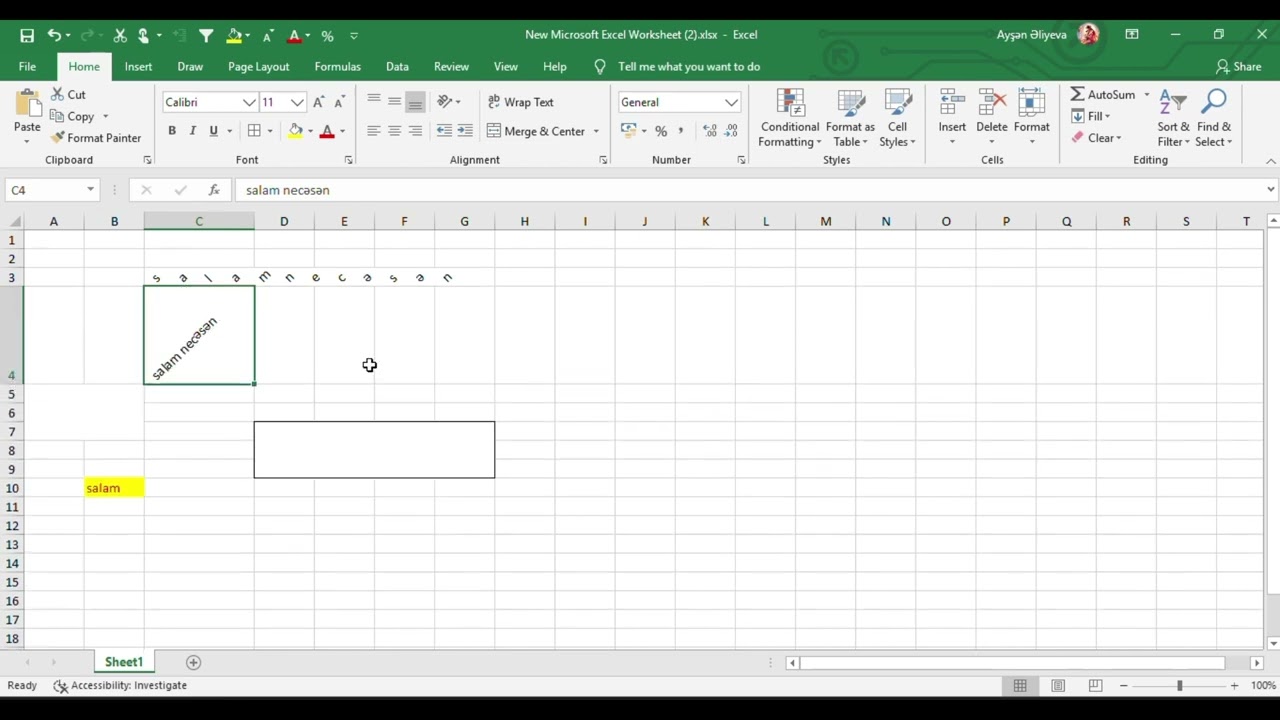1280x720 pixels.
Task: Click the percent icon in Quick Access toolbar
Action: point(327,36)
